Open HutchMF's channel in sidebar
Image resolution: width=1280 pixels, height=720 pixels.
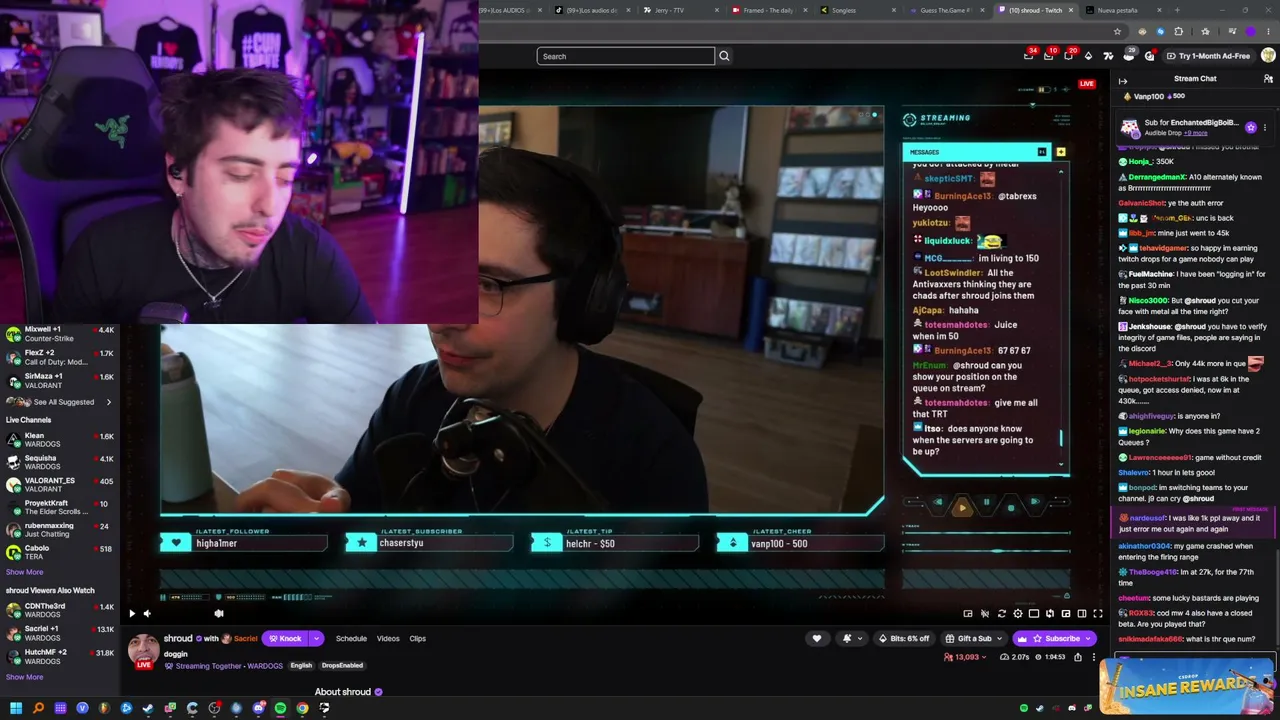point(60,657)
